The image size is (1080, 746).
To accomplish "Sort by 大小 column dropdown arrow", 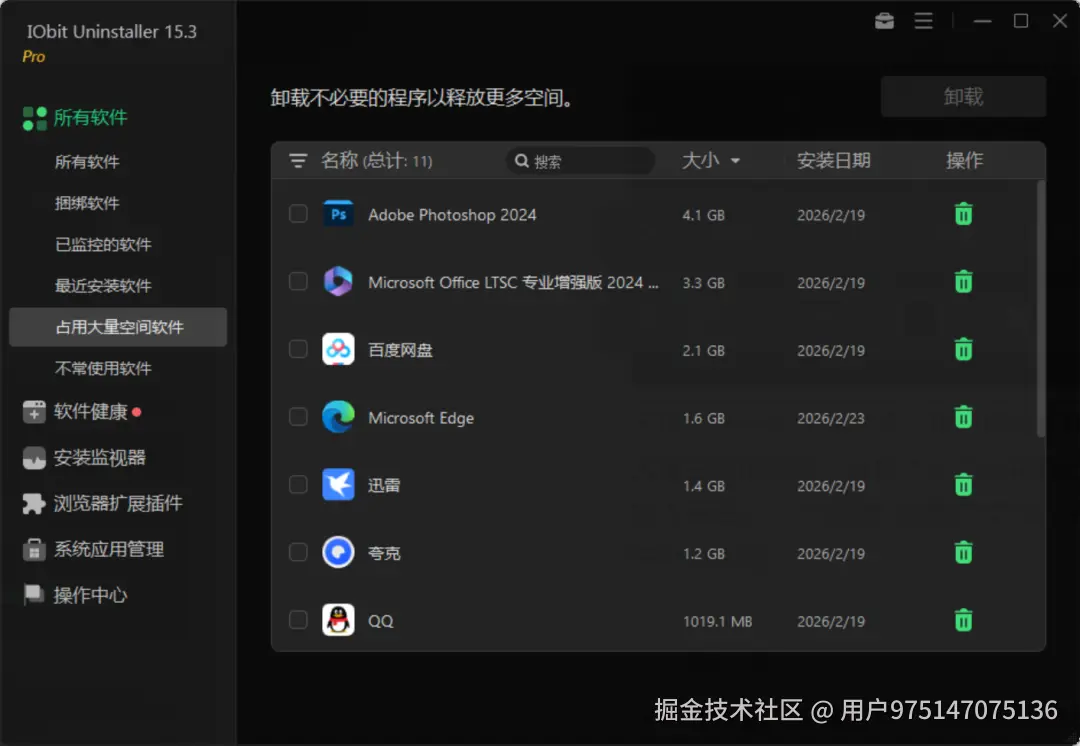I will (735, 161).
